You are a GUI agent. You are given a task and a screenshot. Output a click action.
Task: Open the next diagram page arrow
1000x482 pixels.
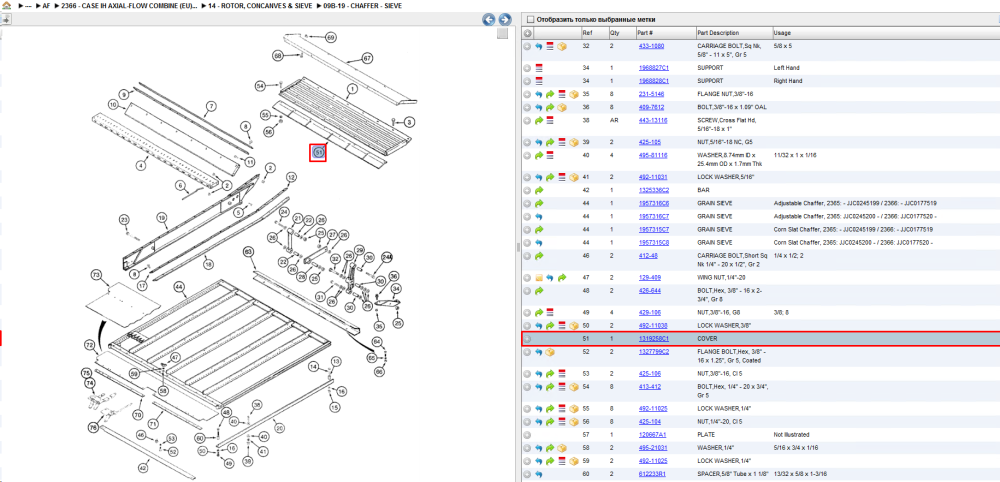point(504,19)
